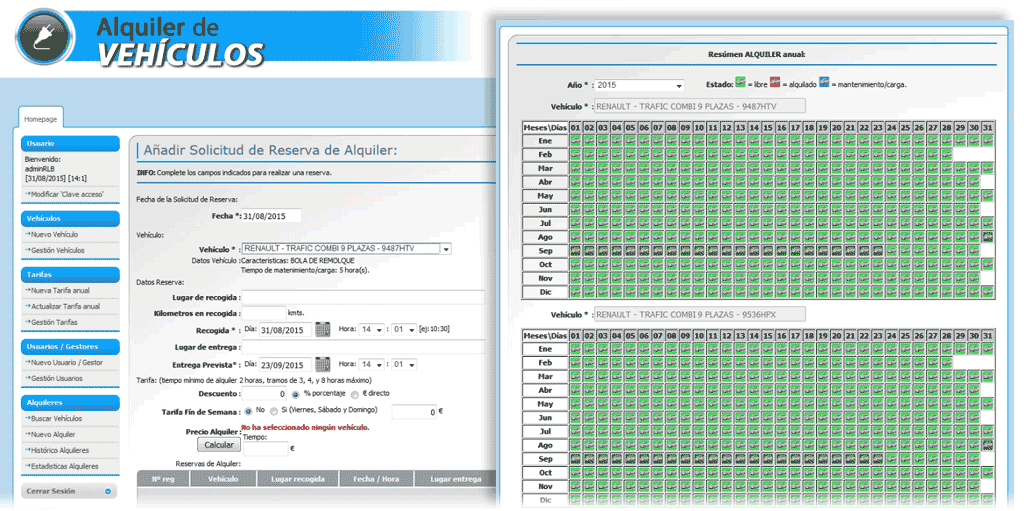Click Abr day 12 cell for vehicle 9536HPX
The height and width of the screenshot is (511, 1024).
(x=727, y=390)
